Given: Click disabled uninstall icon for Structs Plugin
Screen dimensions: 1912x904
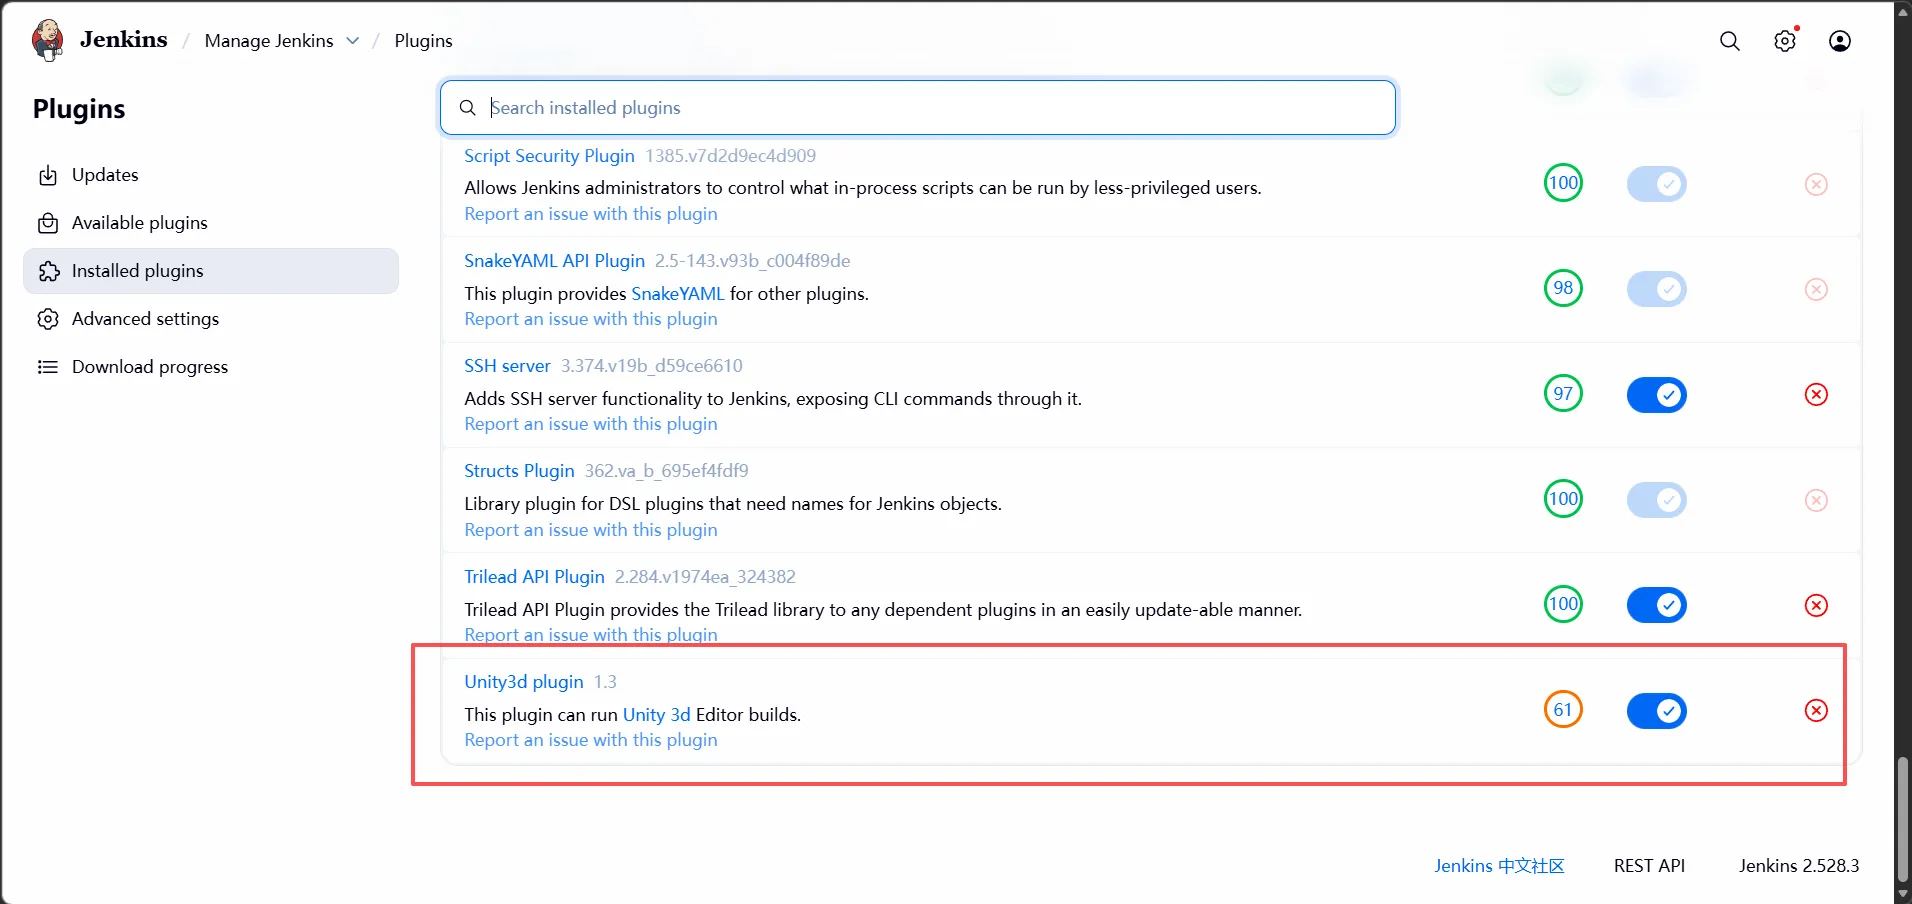Looking at the screenshot, I should 1816,500.
